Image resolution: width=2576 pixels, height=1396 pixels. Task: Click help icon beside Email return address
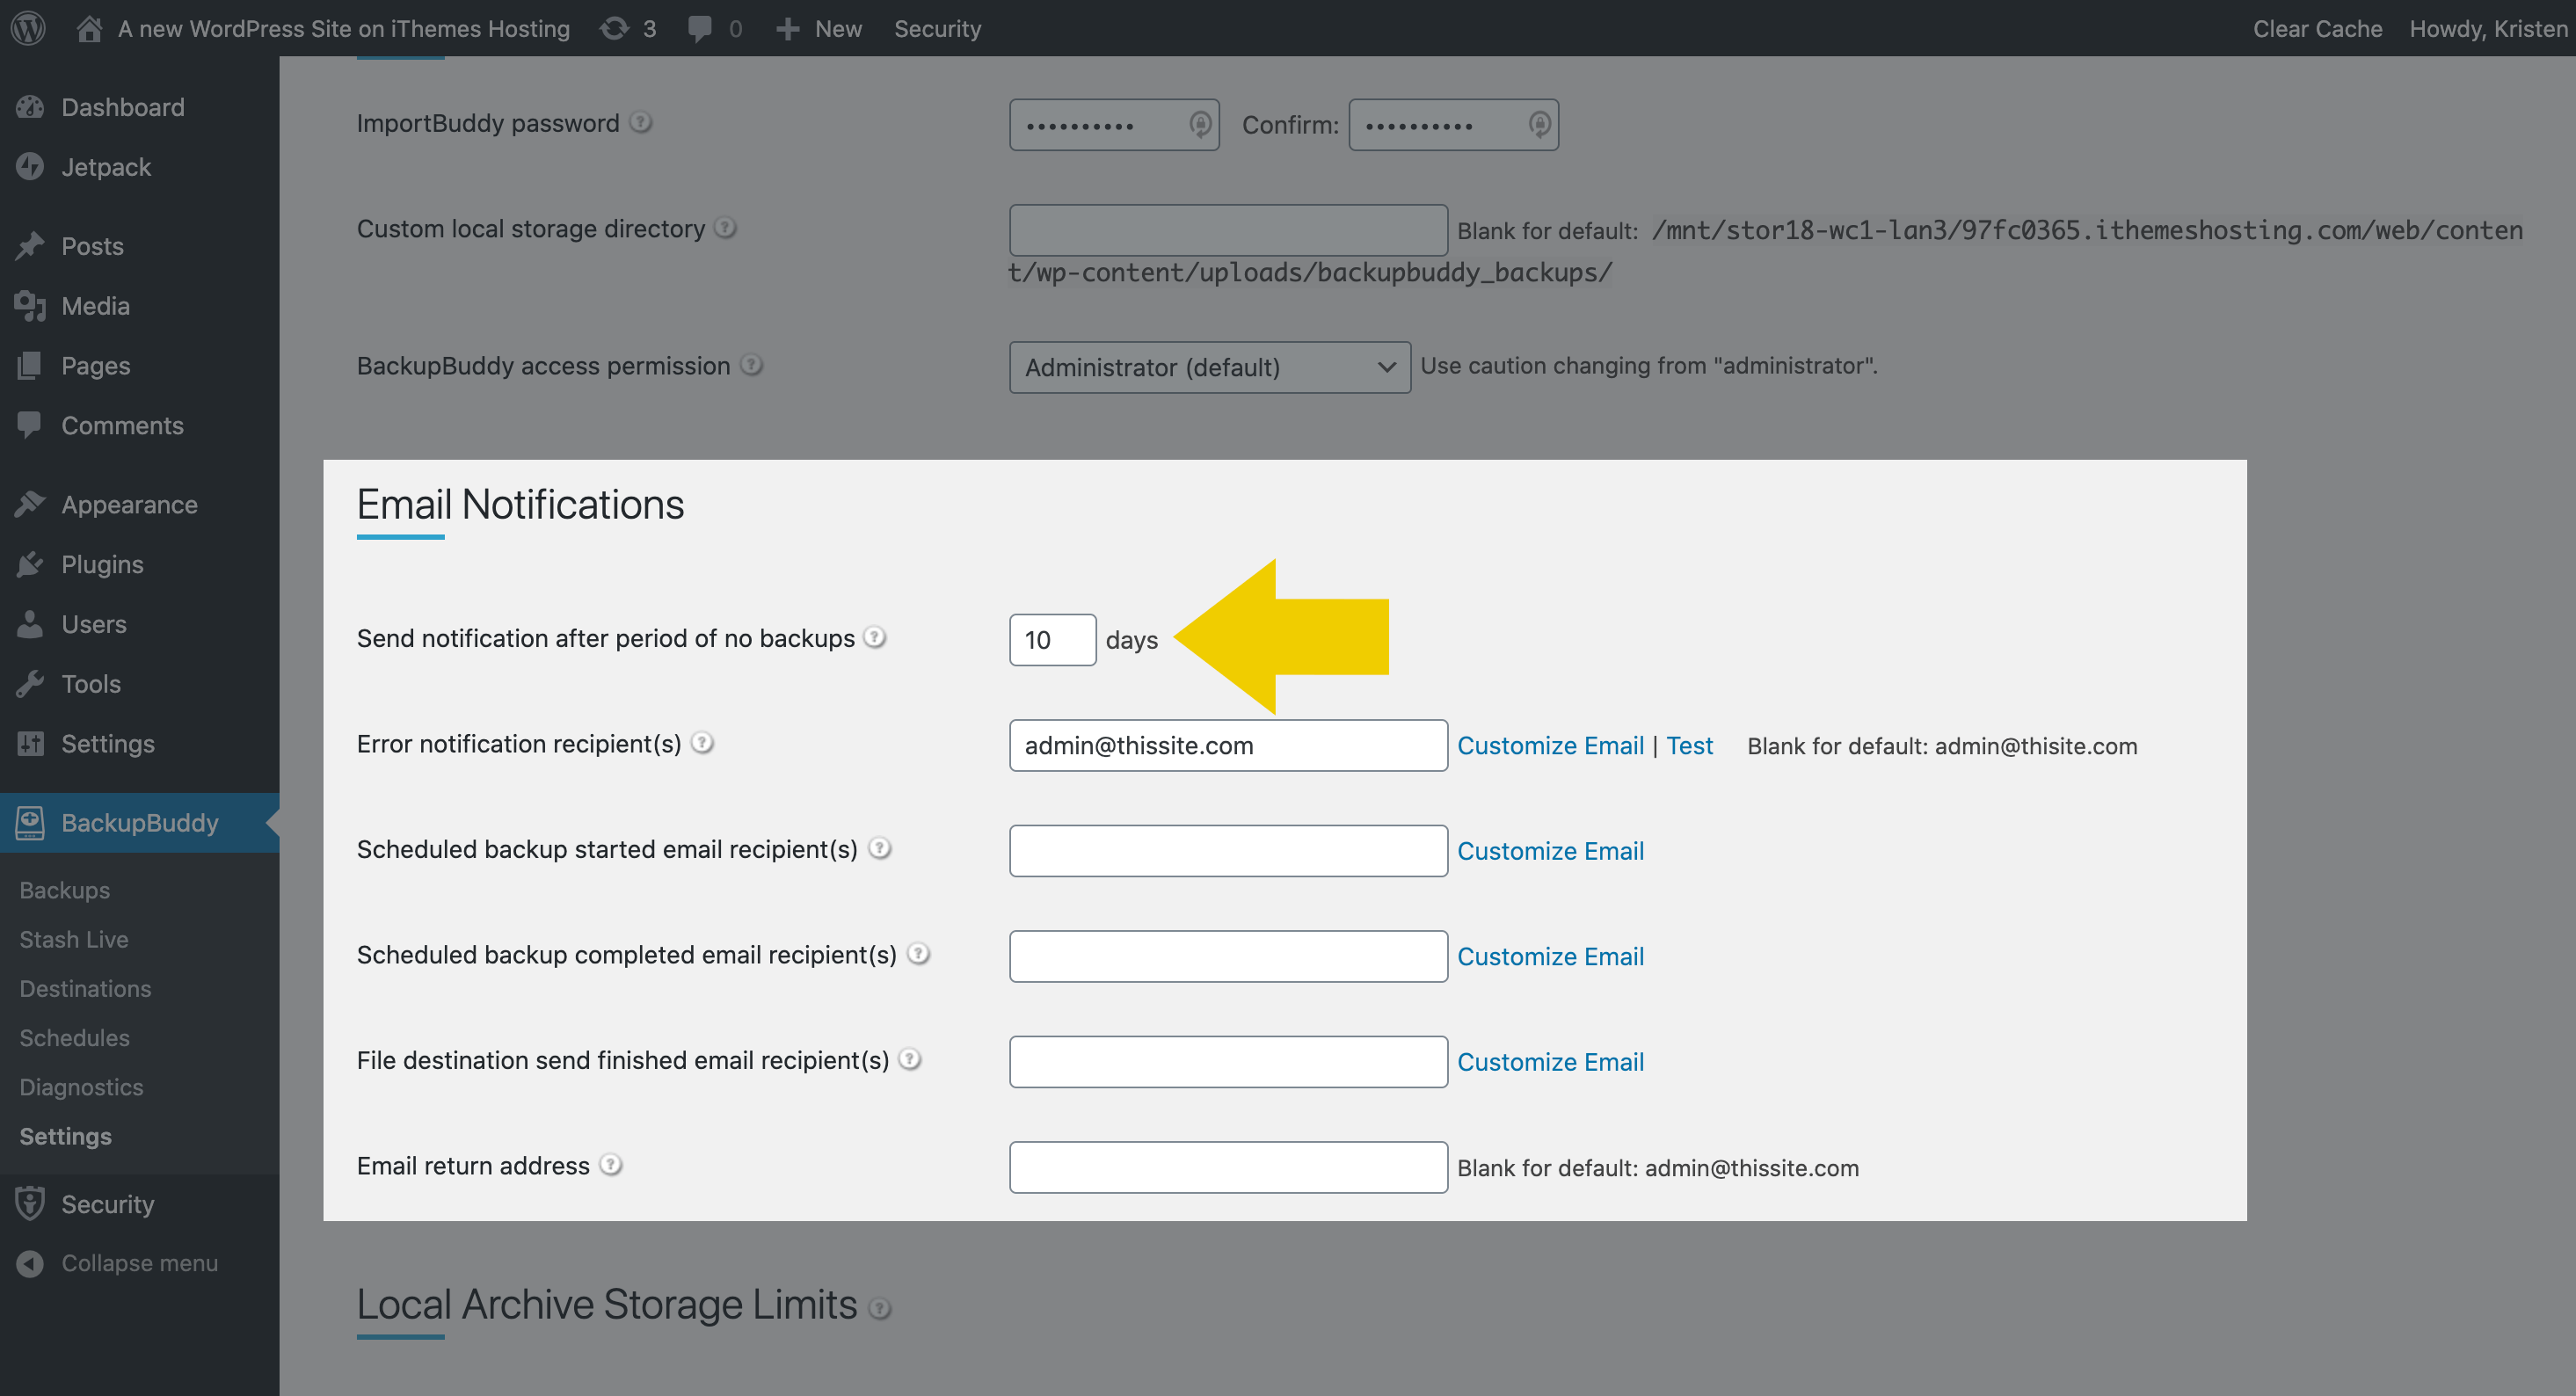(611, 1165)
